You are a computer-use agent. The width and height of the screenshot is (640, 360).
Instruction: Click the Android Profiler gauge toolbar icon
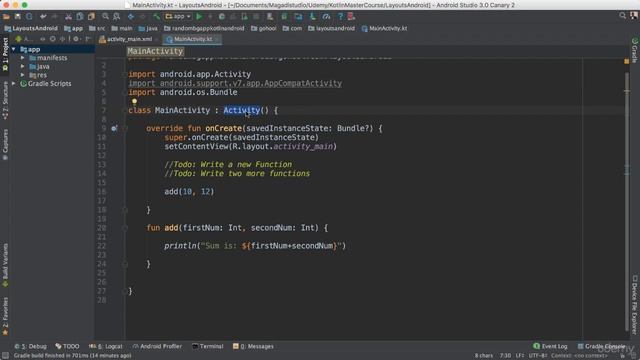pyautogui.click(x=326, y=17)
